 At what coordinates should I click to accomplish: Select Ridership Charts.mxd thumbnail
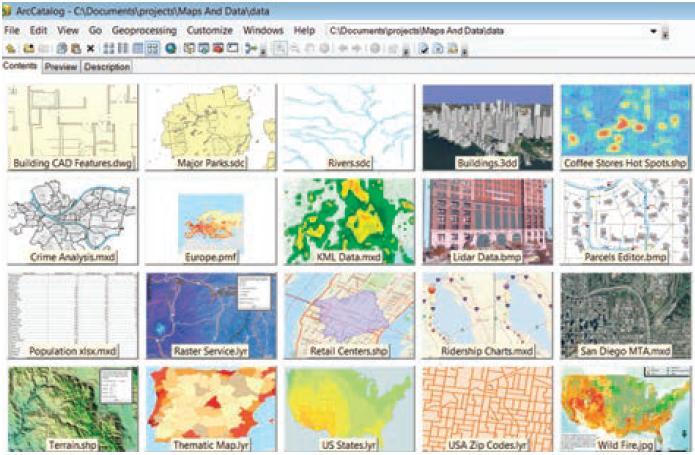(x=488, y=315)
